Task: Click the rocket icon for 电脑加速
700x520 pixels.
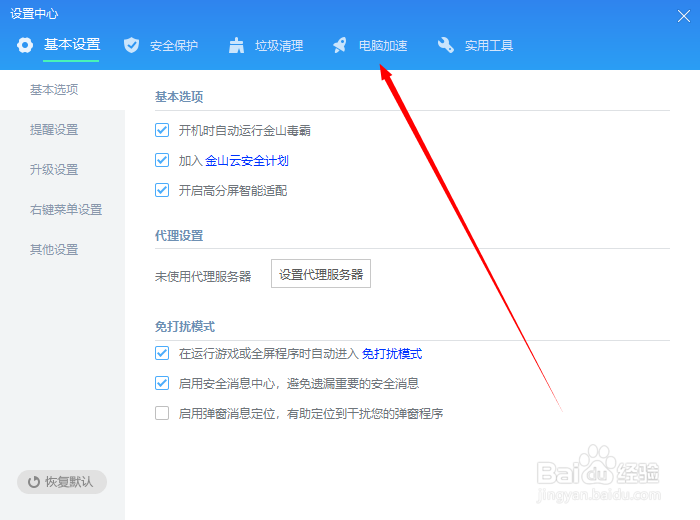Action: pyautogui.click(x=340, y=45)
